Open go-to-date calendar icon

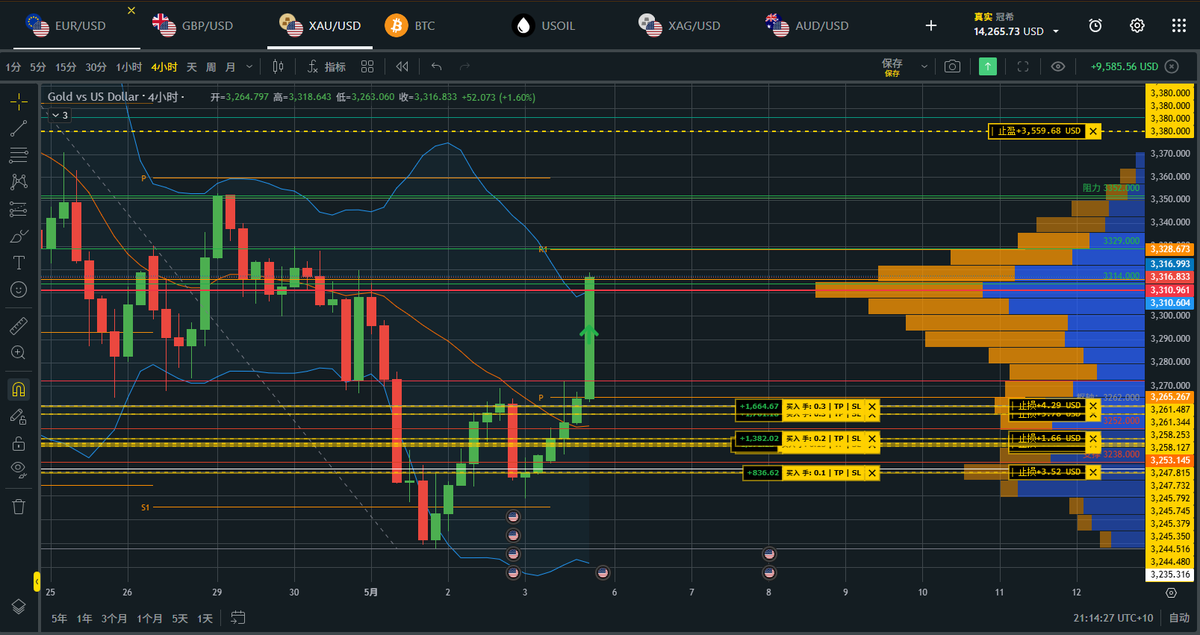[x=238, y=617]
